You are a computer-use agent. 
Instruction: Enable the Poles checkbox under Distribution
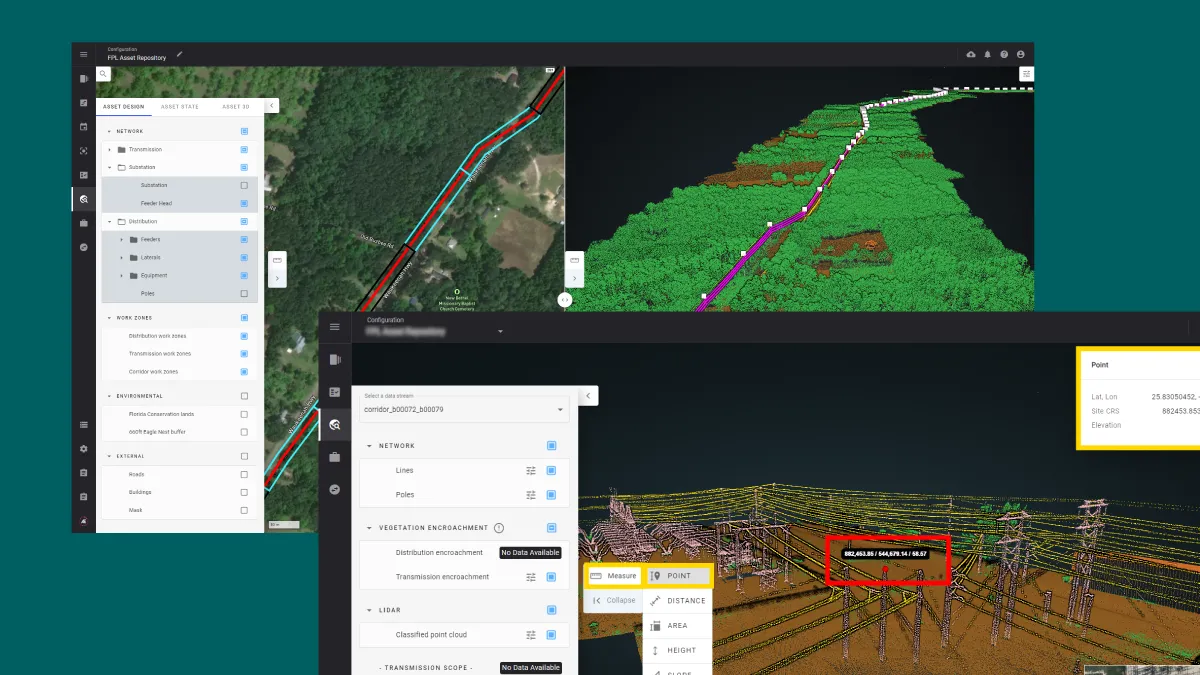pyautogui.click(x=244, y=294)
